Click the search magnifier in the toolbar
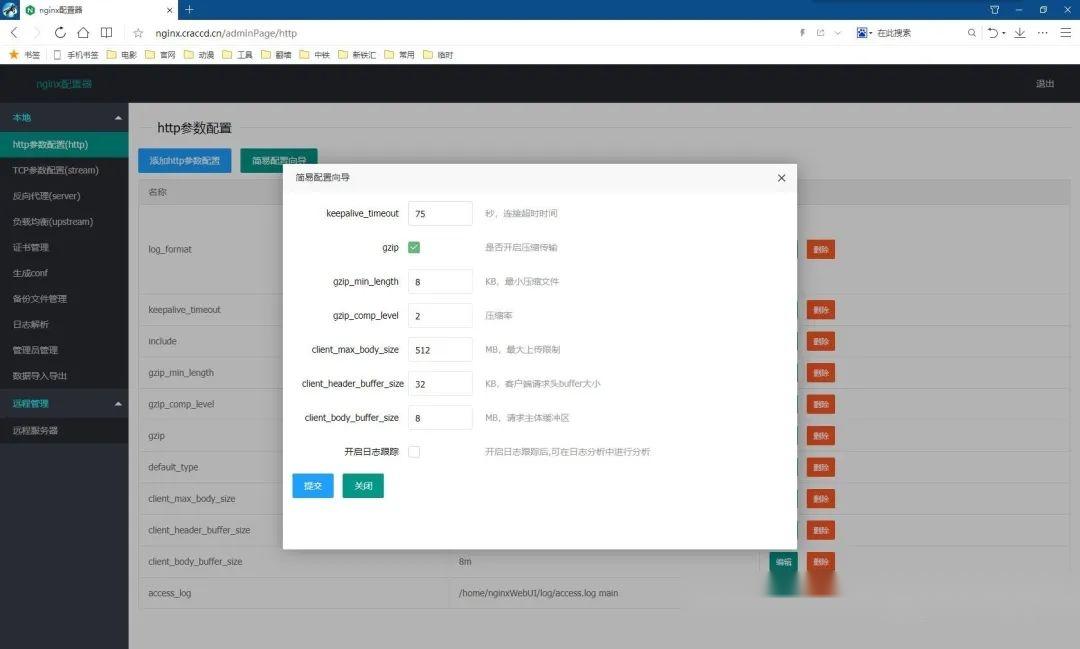This screenshot has height=649, width=1080. point(972,32)
